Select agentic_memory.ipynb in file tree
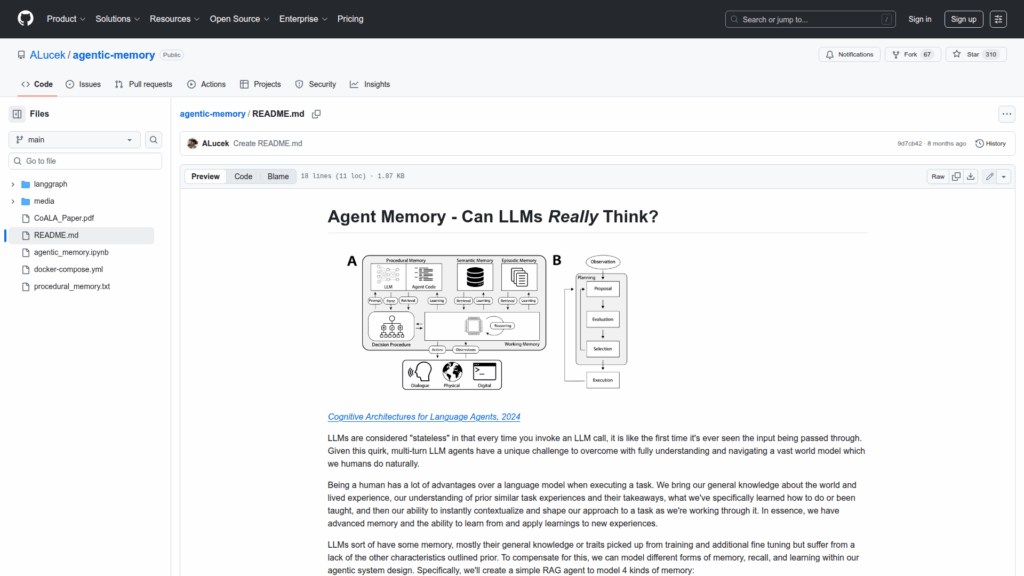 tap(71, 252)
